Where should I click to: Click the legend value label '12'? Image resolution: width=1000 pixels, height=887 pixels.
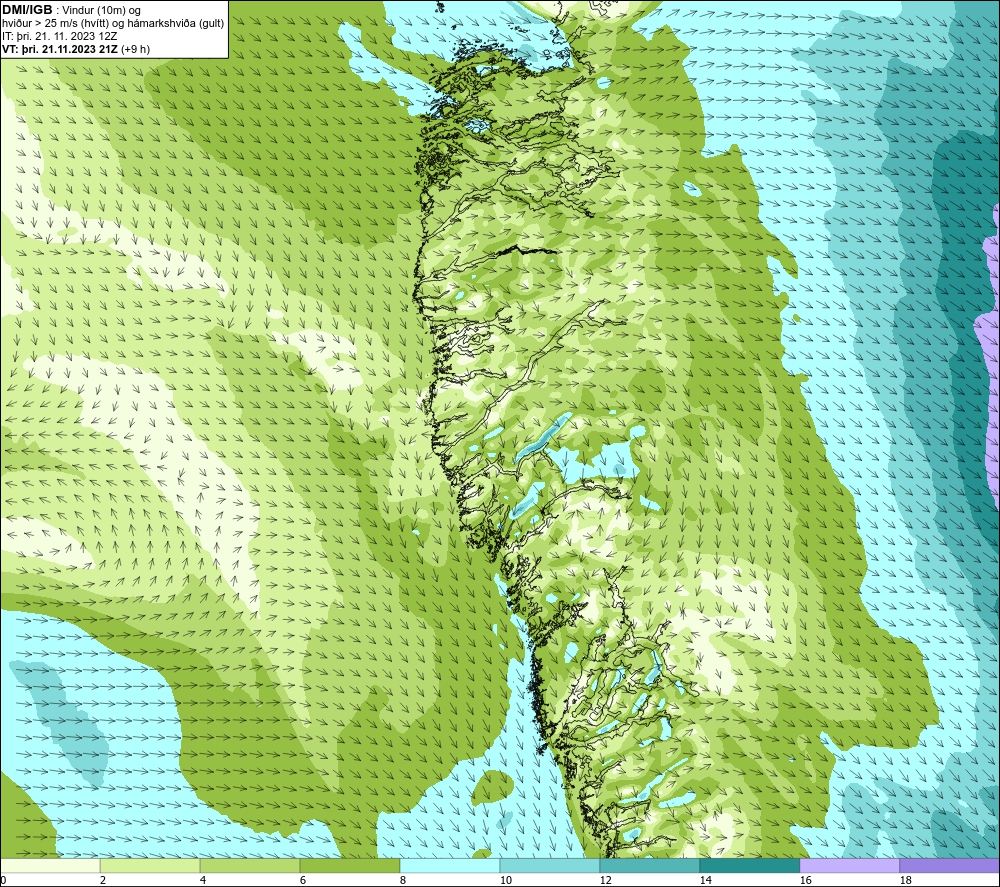click(x=605, y=881)
